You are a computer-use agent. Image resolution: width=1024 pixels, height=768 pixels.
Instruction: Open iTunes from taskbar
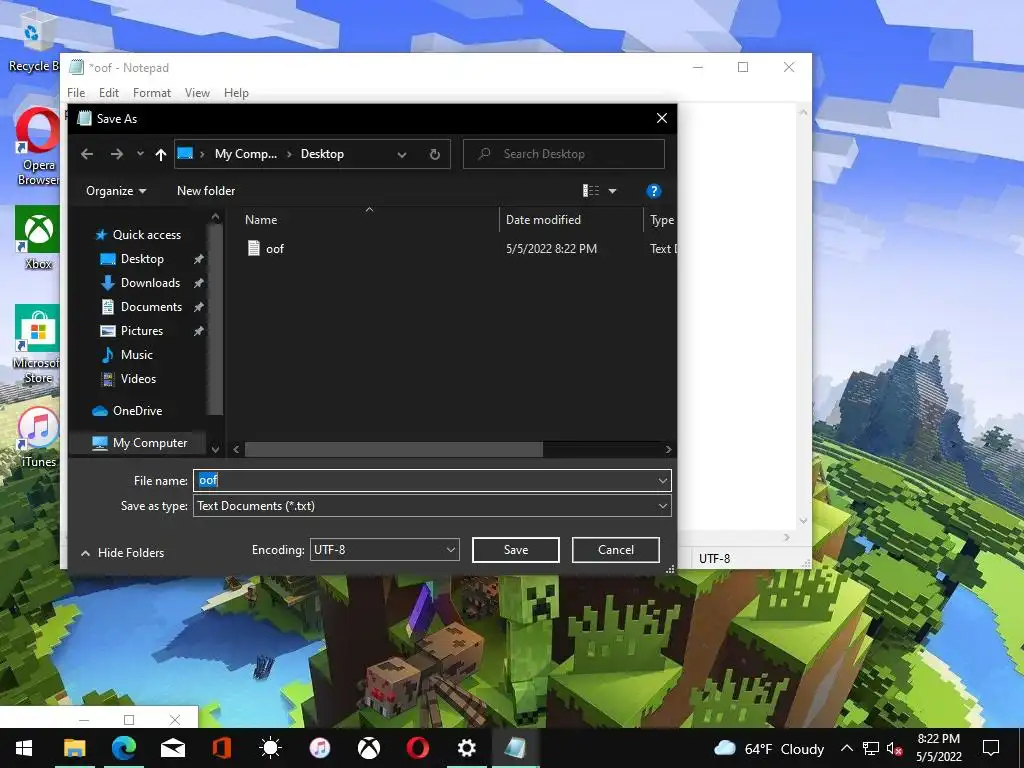coord(319,748)
